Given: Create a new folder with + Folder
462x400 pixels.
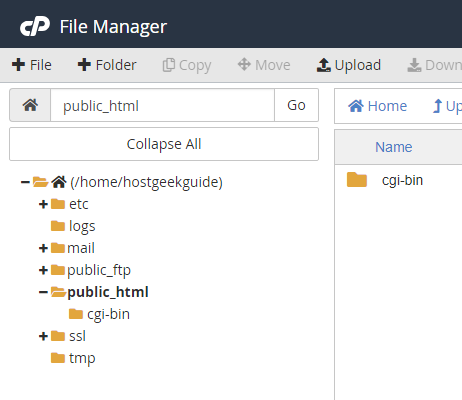Looking at the screenshot, I should (107, 65).
